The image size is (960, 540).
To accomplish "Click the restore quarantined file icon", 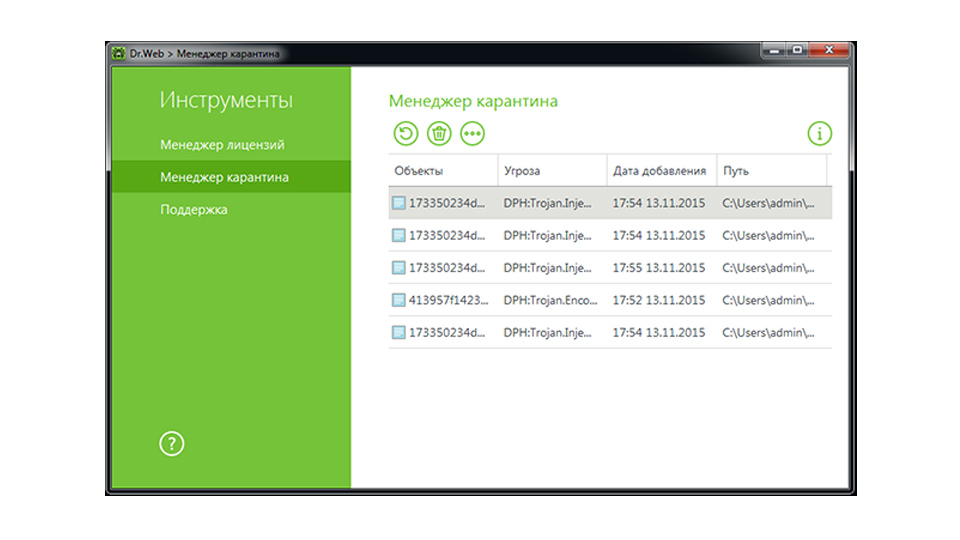I will 405,133.
